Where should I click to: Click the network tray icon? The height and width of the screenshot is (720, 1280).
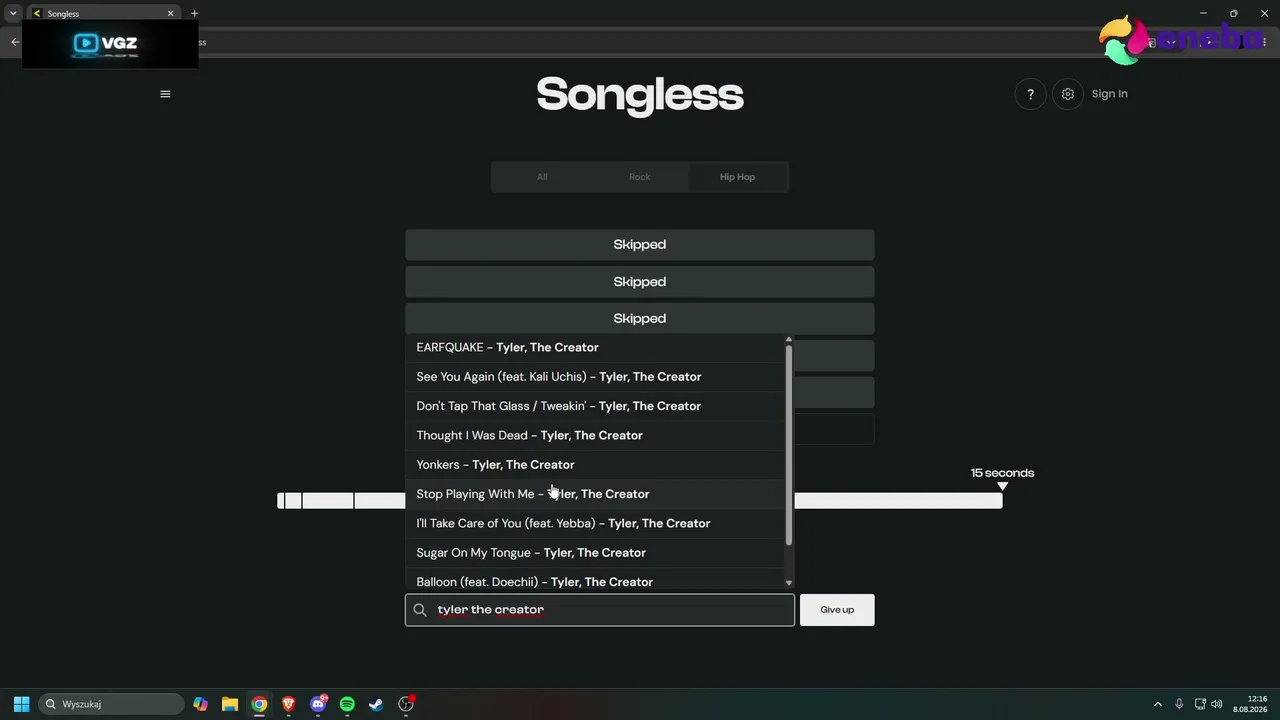click(1200, 704)
